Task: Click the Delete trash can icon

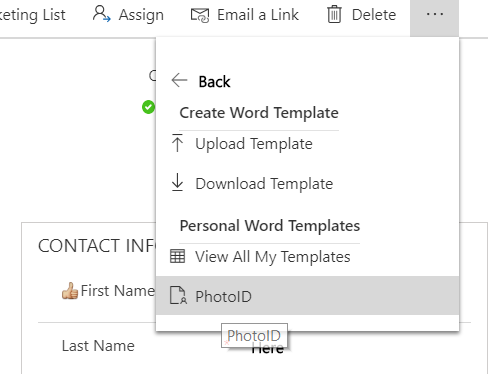Action: pyautogui.click(x=334, y=15)
